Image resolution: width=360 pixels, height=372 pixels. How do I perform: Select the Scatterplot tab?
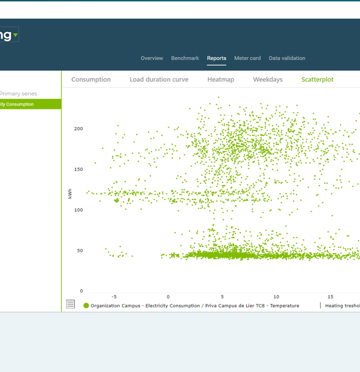pos(317,80)
